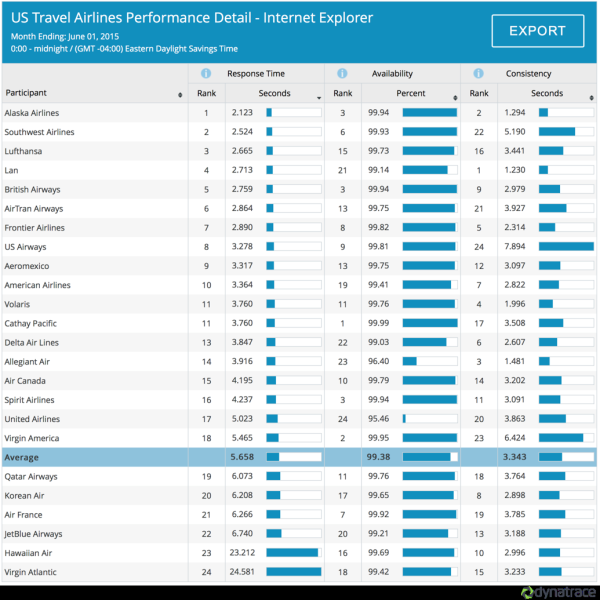Sort Consistency Seconds column arrow
The image size is (600, 600).
(x=591, y=98)
